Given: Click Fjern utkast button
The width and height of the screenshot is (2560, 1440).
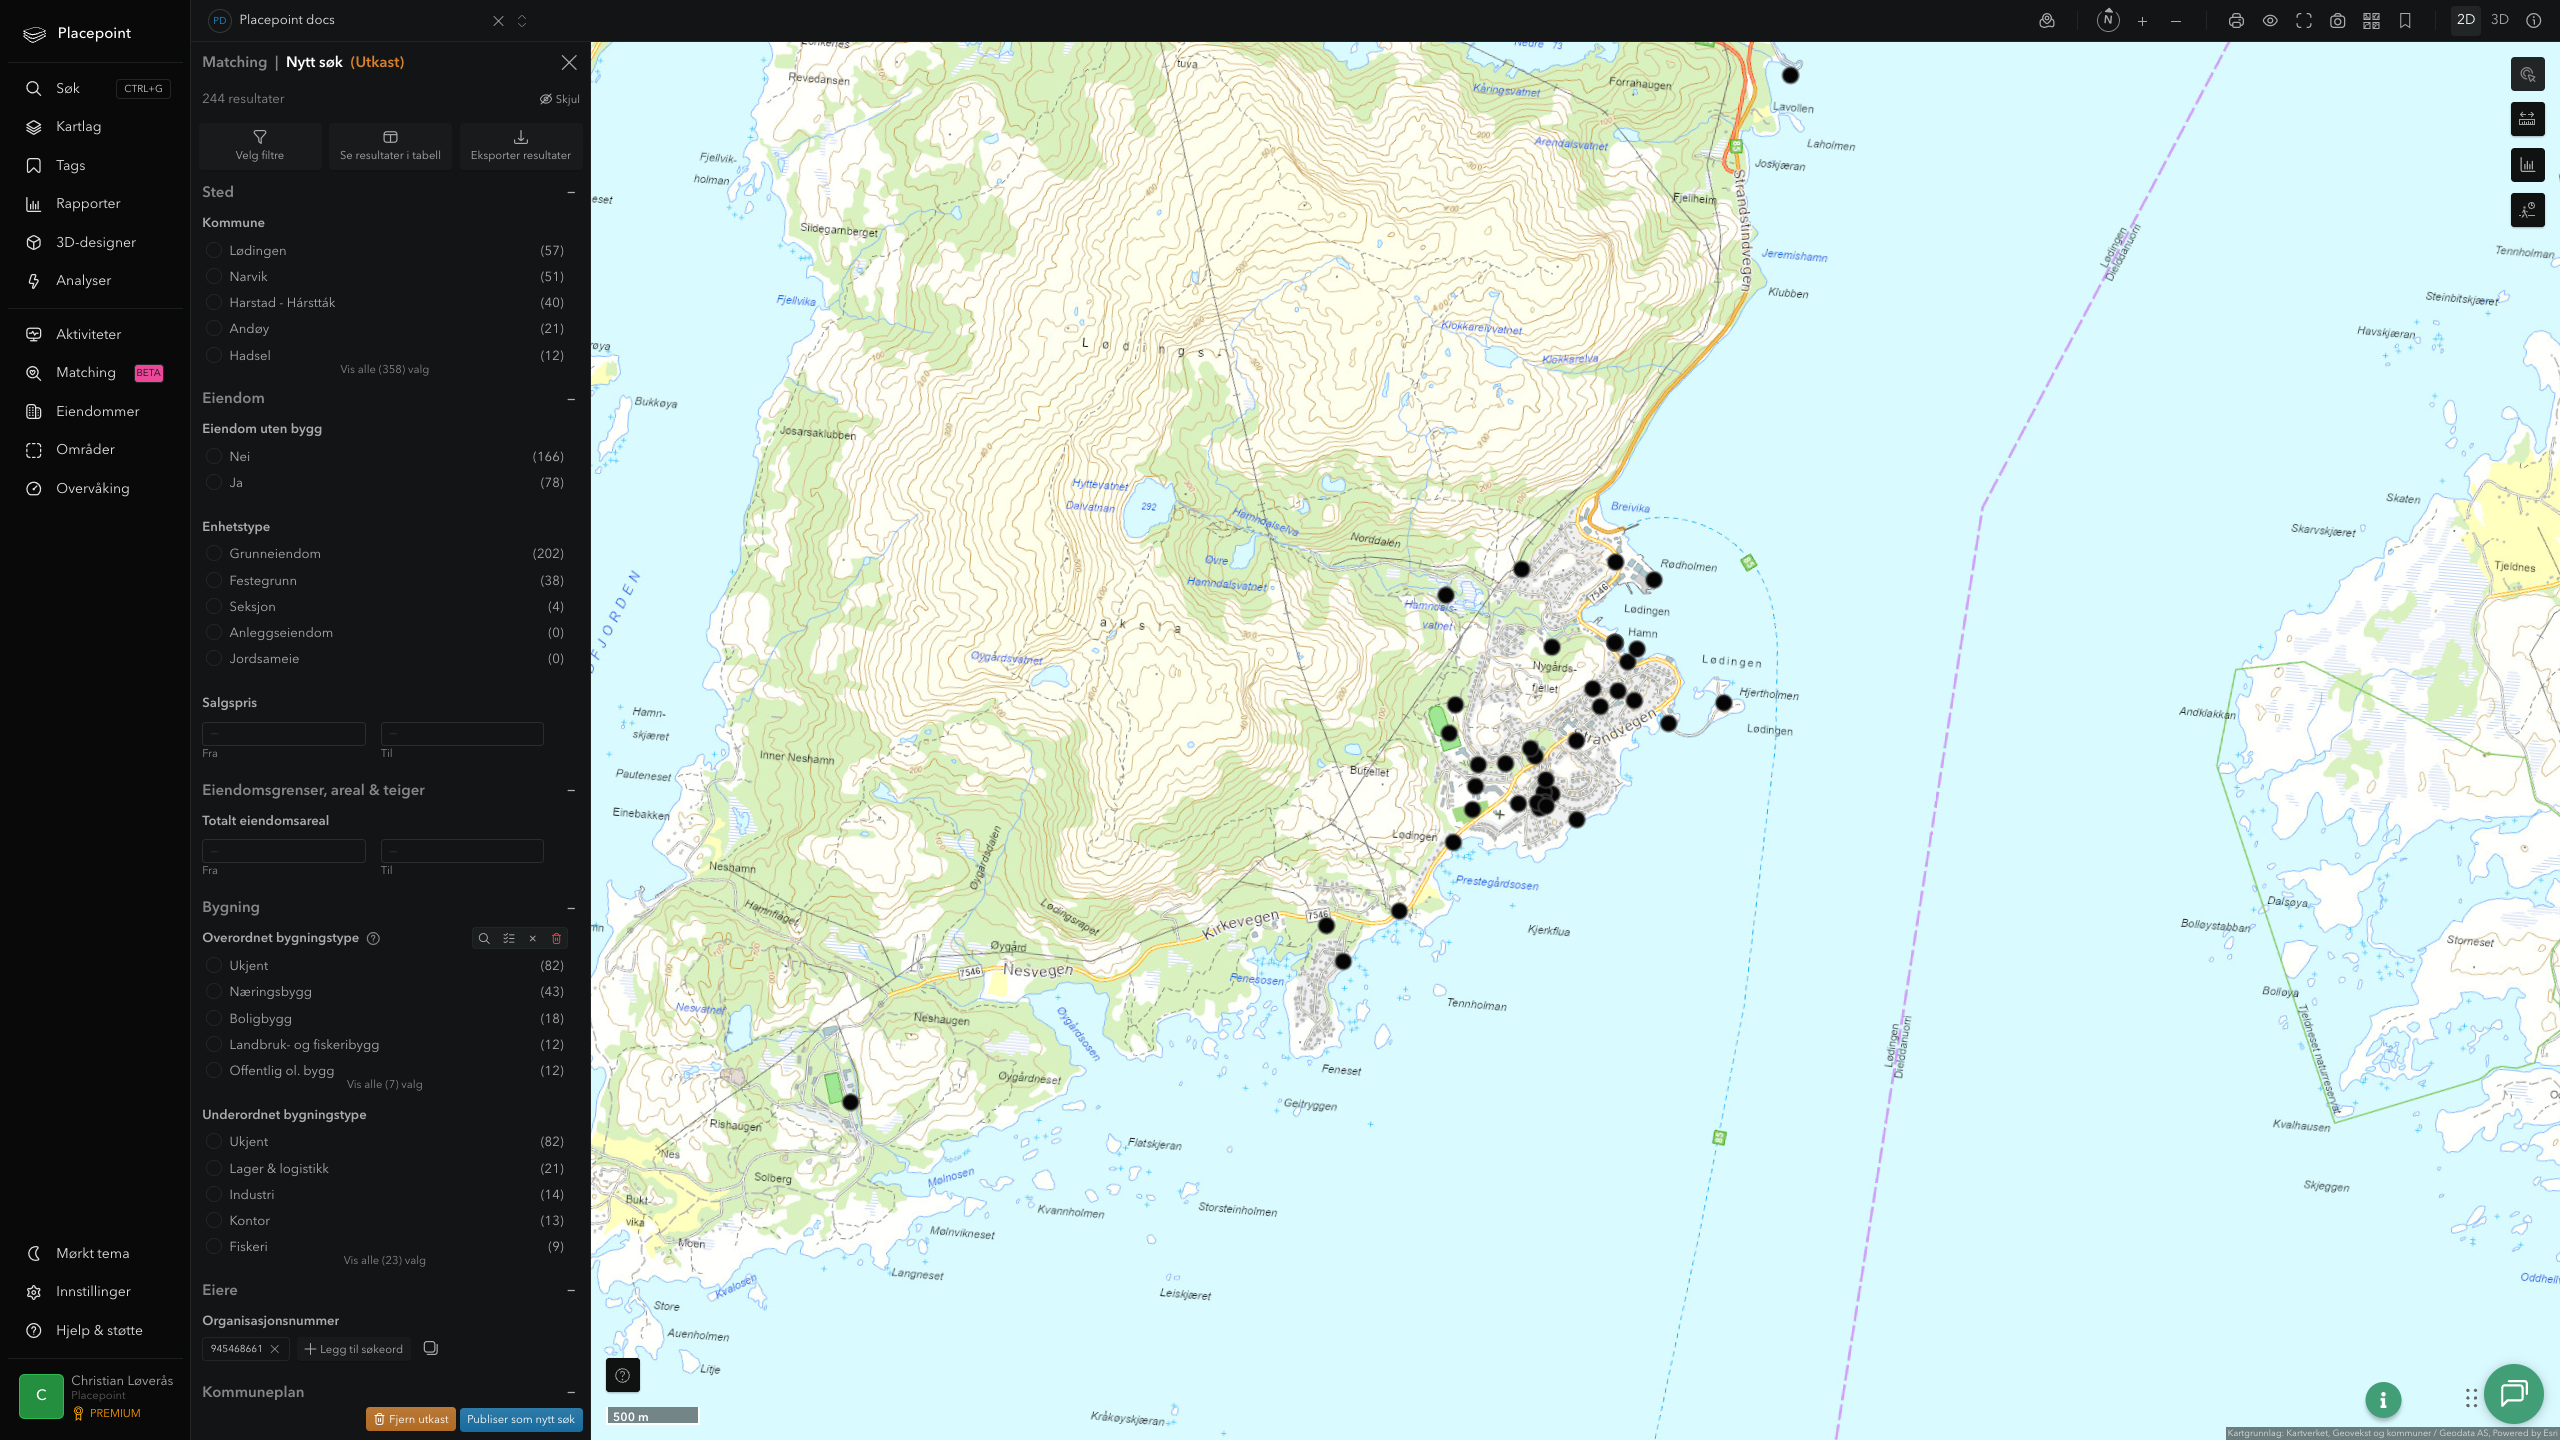Looking at the screenshot, I should 411,1419.
